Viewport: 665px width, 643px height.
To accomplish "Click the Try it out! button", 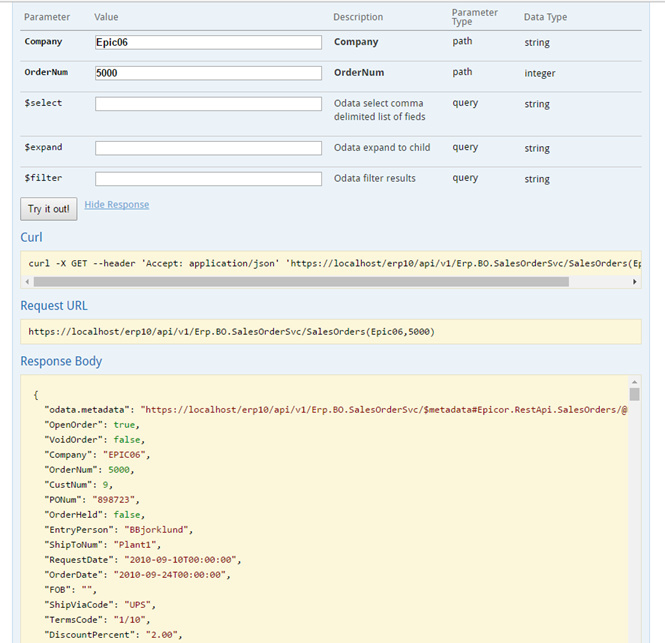I will 49,209.
